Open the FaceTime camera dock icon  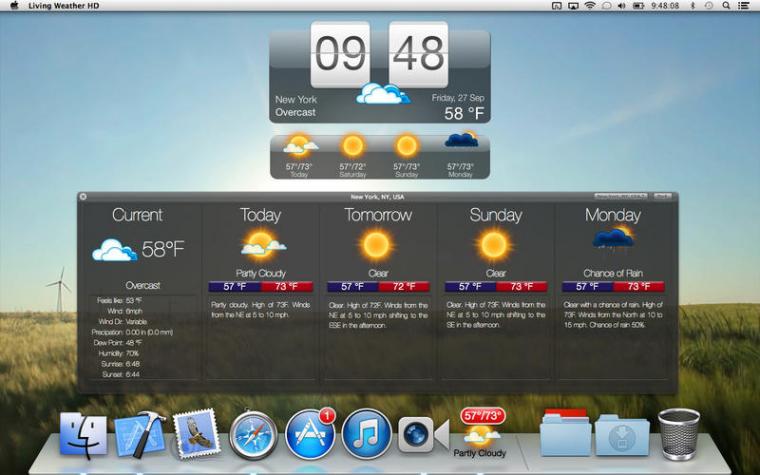(x=424, y=435)
